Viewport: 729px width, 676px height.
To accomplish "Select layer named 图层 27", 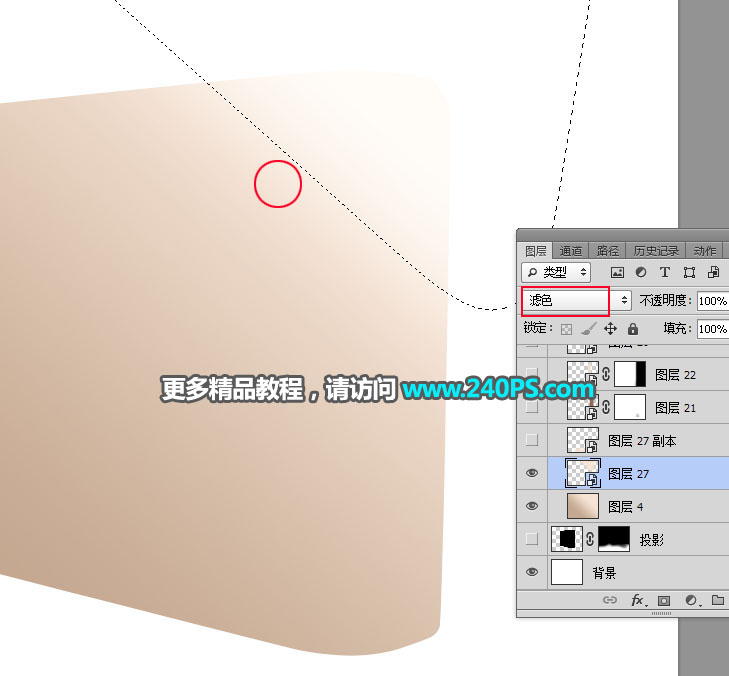I will (x=629, y=474).
